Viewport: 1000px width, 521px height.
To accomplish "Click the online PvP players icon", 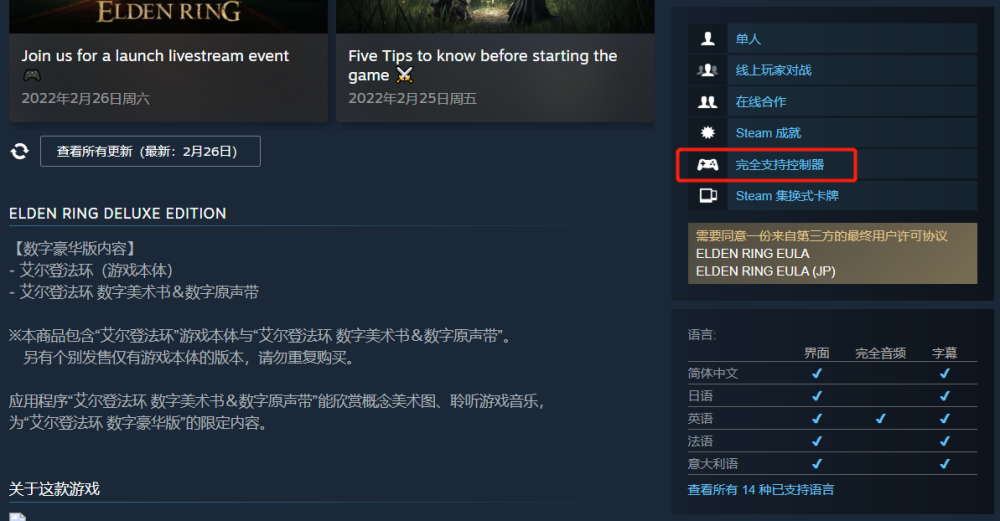I will click(707, 70).
